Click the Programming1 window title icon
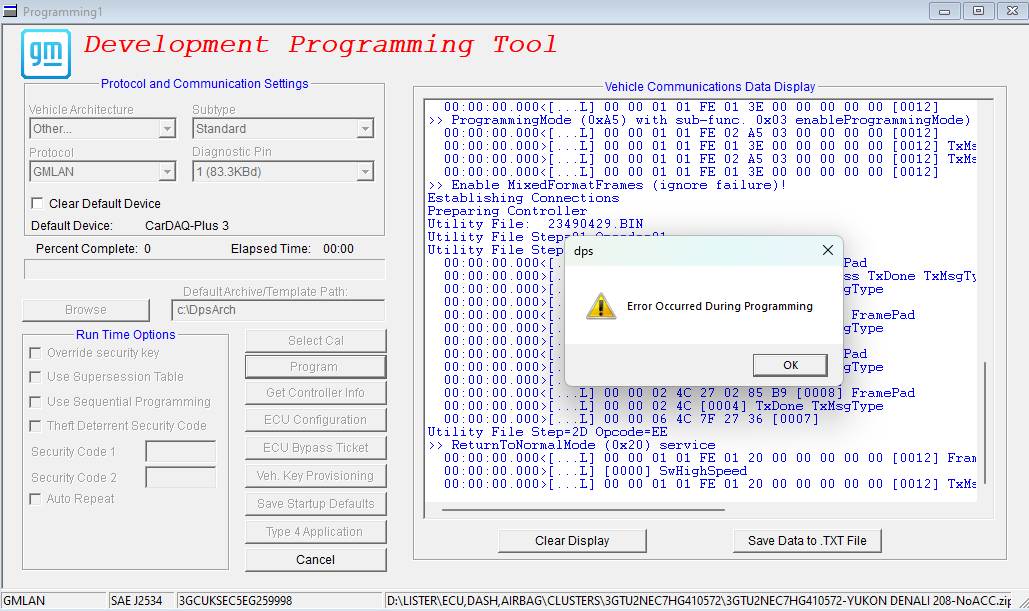 [10, 11]
